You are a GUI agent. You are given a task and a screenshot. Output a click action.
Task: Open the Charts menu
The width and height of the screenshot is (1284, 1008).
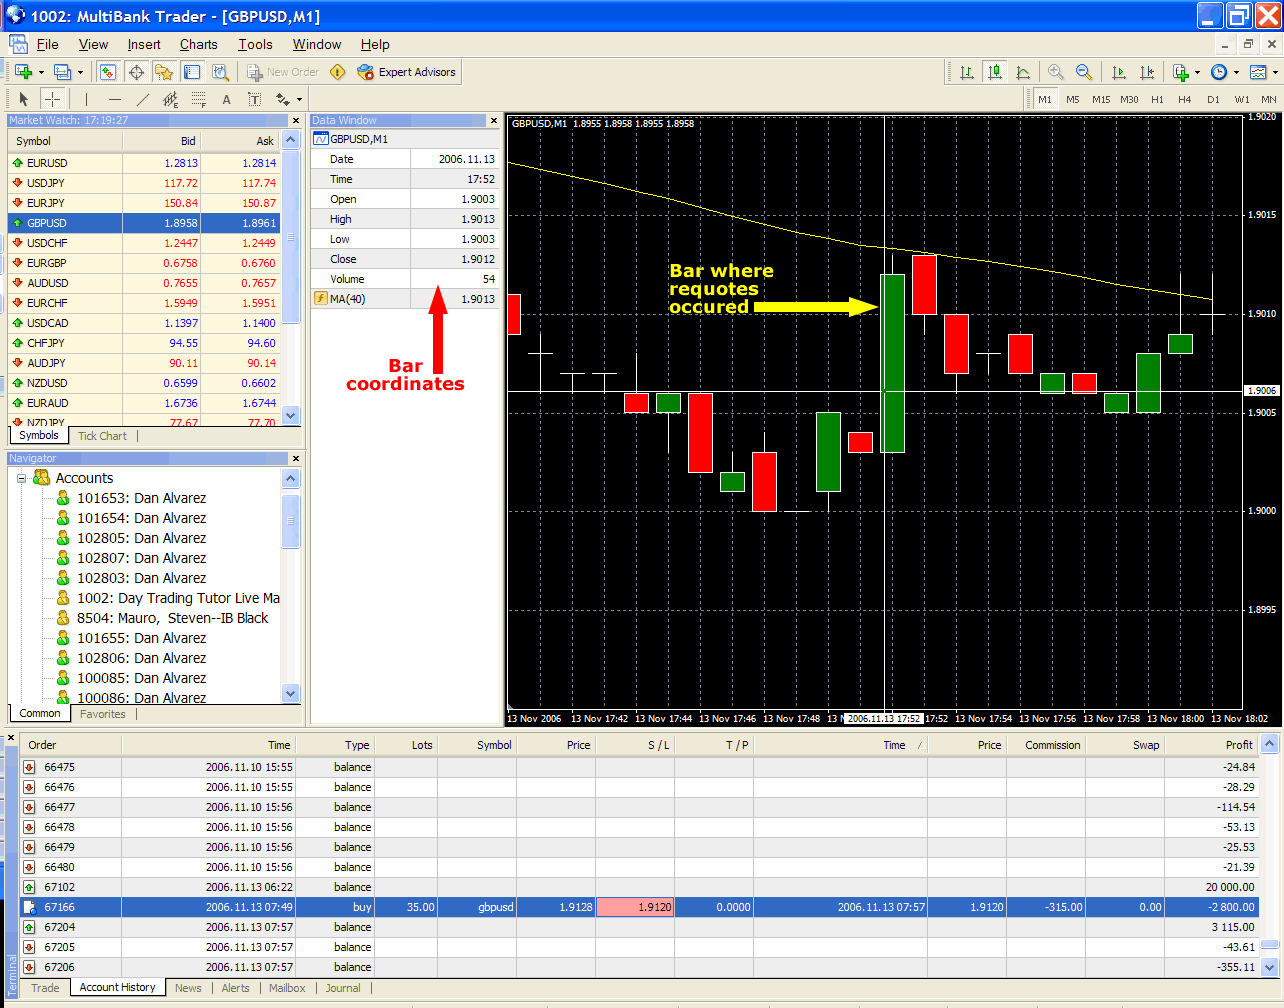198,44
